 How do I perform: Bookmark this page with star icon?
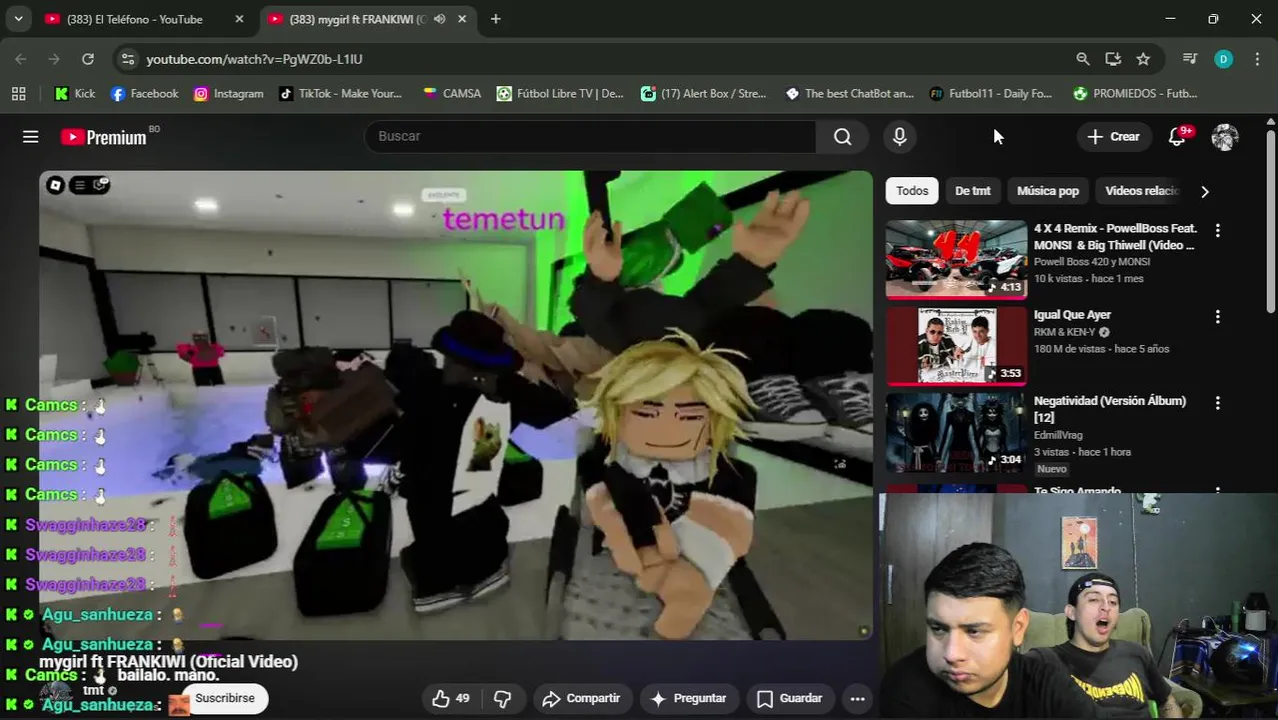pyautogui.click(x=1143, y=59)
